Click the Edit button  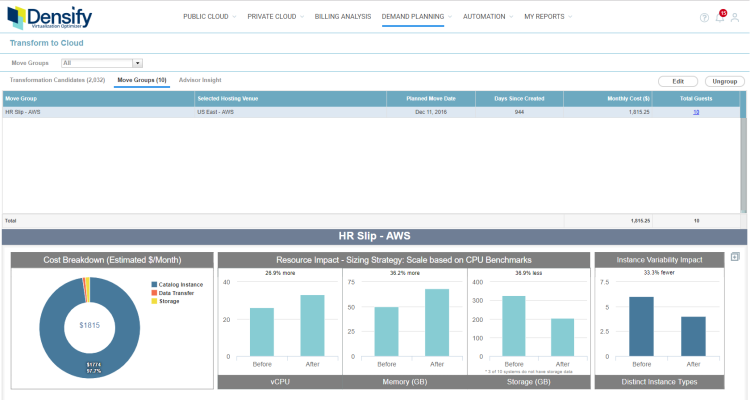click(678, 81)
